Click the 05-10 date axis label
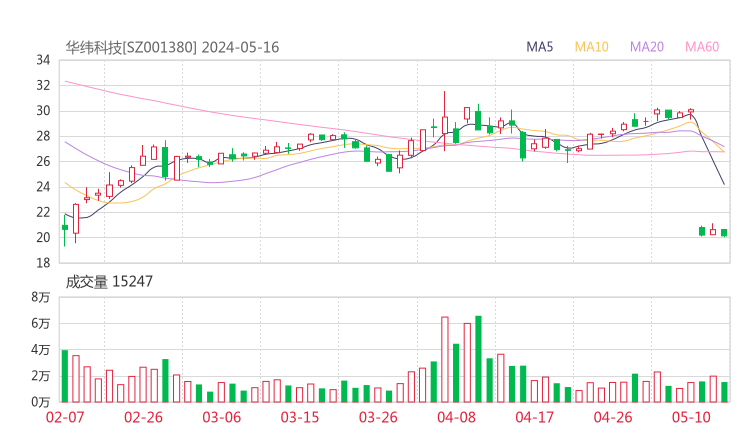740x440 pixels. pyautogui.click(x=691, y=417)
